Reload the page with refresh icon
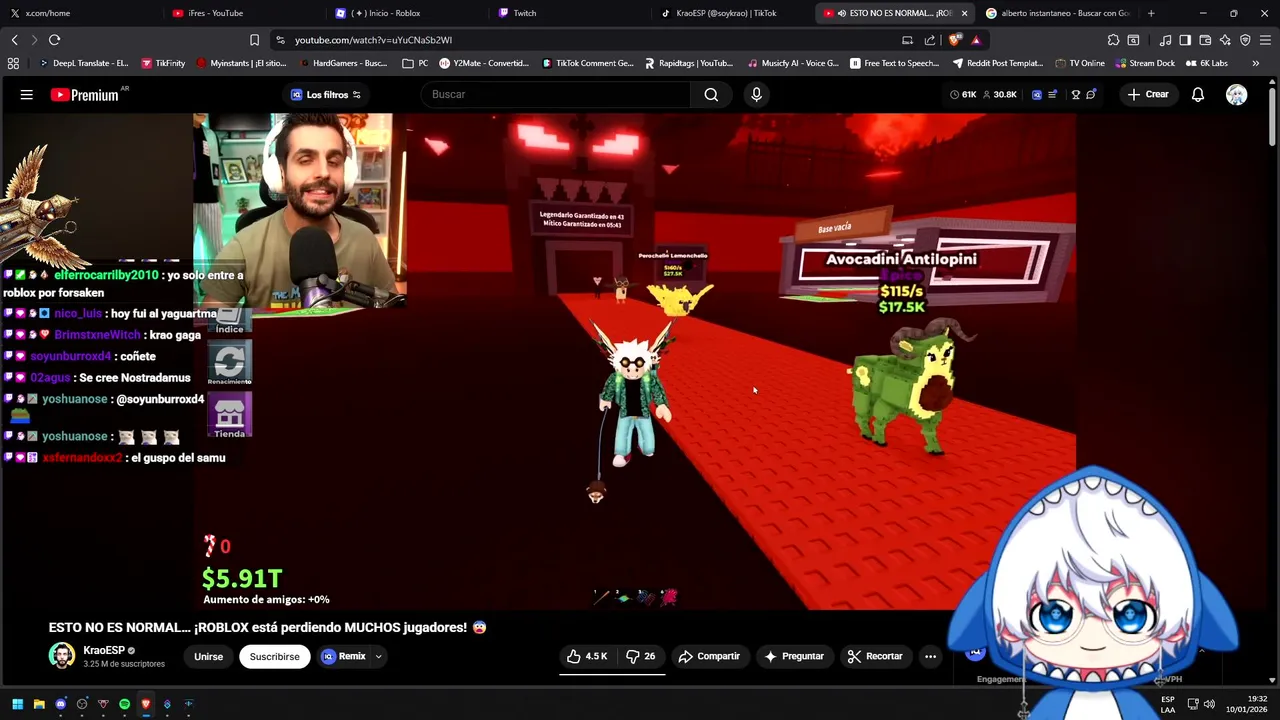This screenshot has width=1280, height=720. [54, 40]
